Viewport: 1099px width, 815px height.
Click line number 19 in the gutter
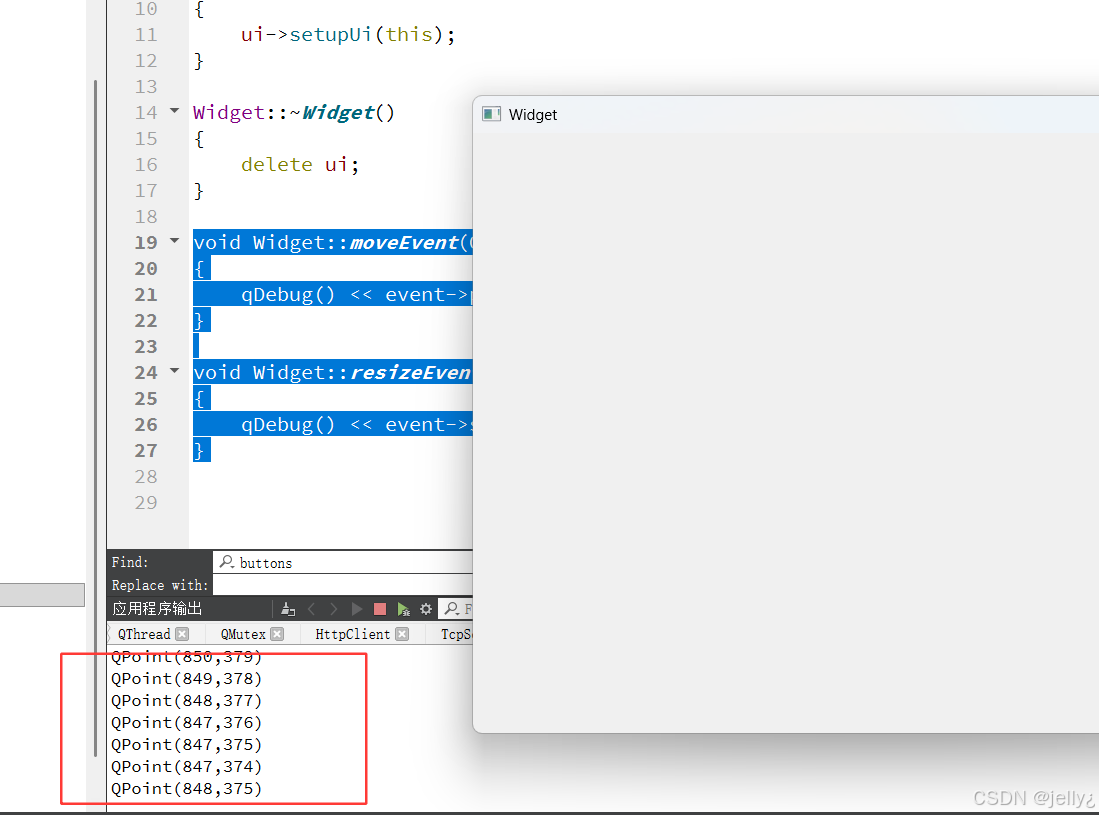click(x=146, y=242)
